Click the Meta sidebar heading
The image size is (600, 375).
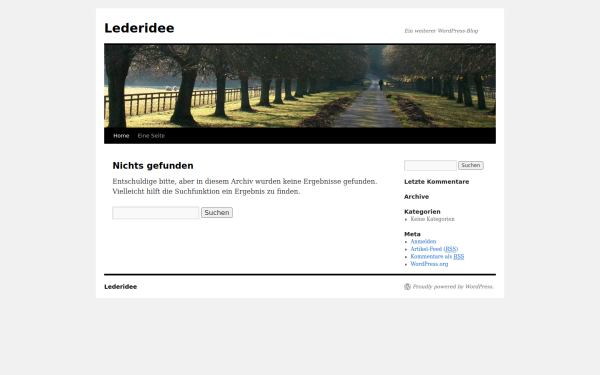point(412,234)
